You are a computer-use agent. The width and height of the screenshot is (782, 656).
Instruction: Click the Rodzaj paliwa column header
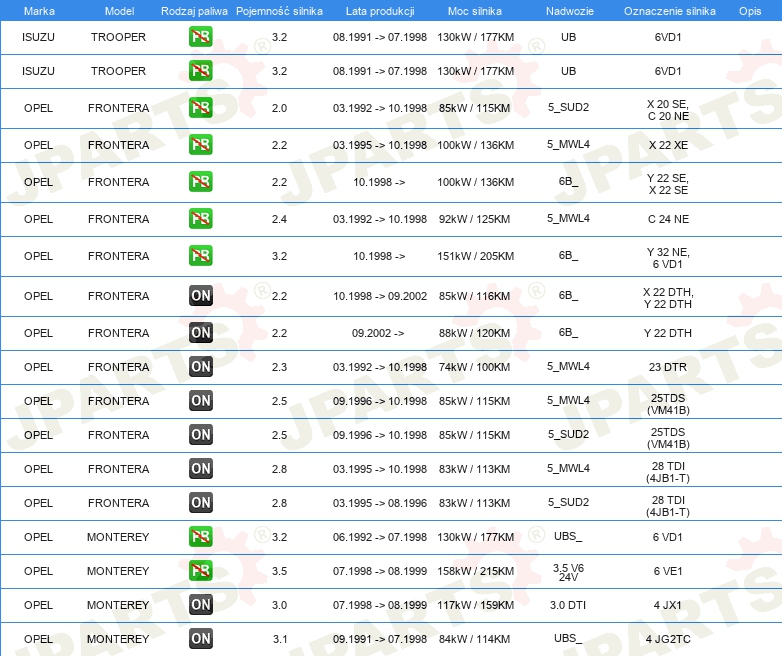click(194, 11)
